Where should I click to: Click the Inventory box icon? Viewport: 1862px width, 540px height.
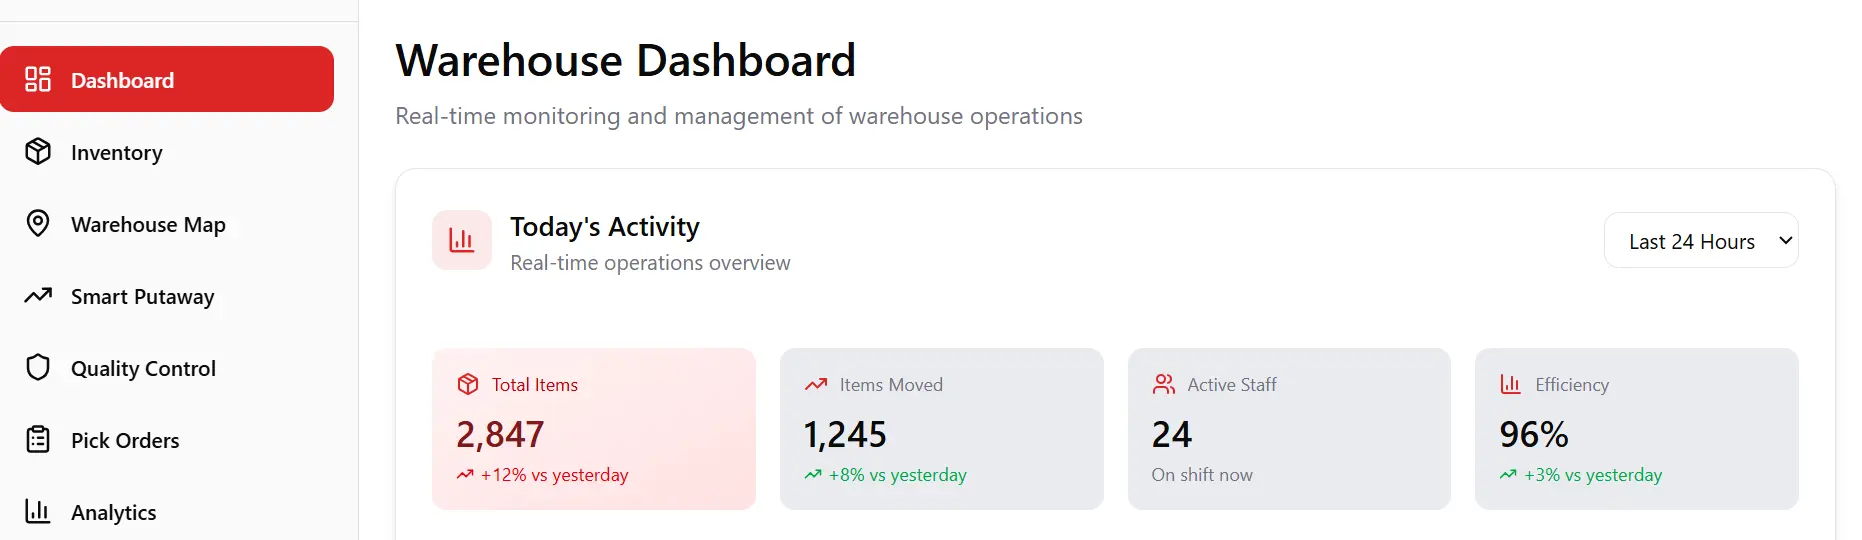pos(38,151)
